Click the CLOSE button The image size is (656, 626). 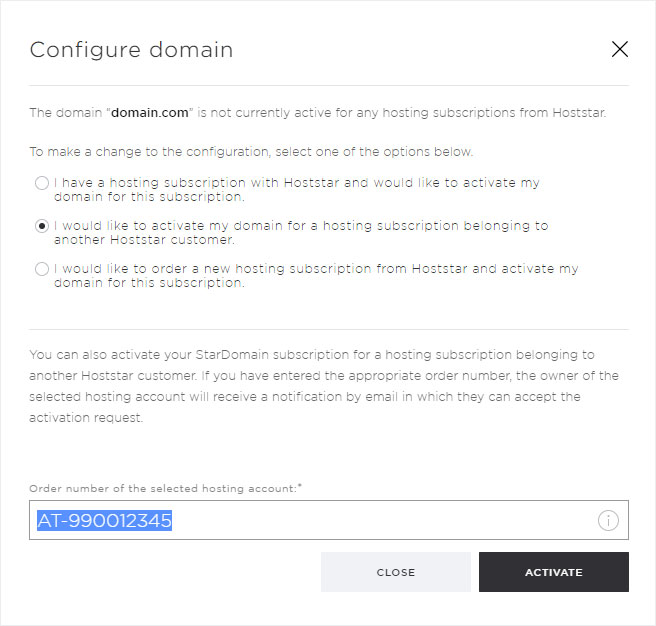[x=396, y=572]
